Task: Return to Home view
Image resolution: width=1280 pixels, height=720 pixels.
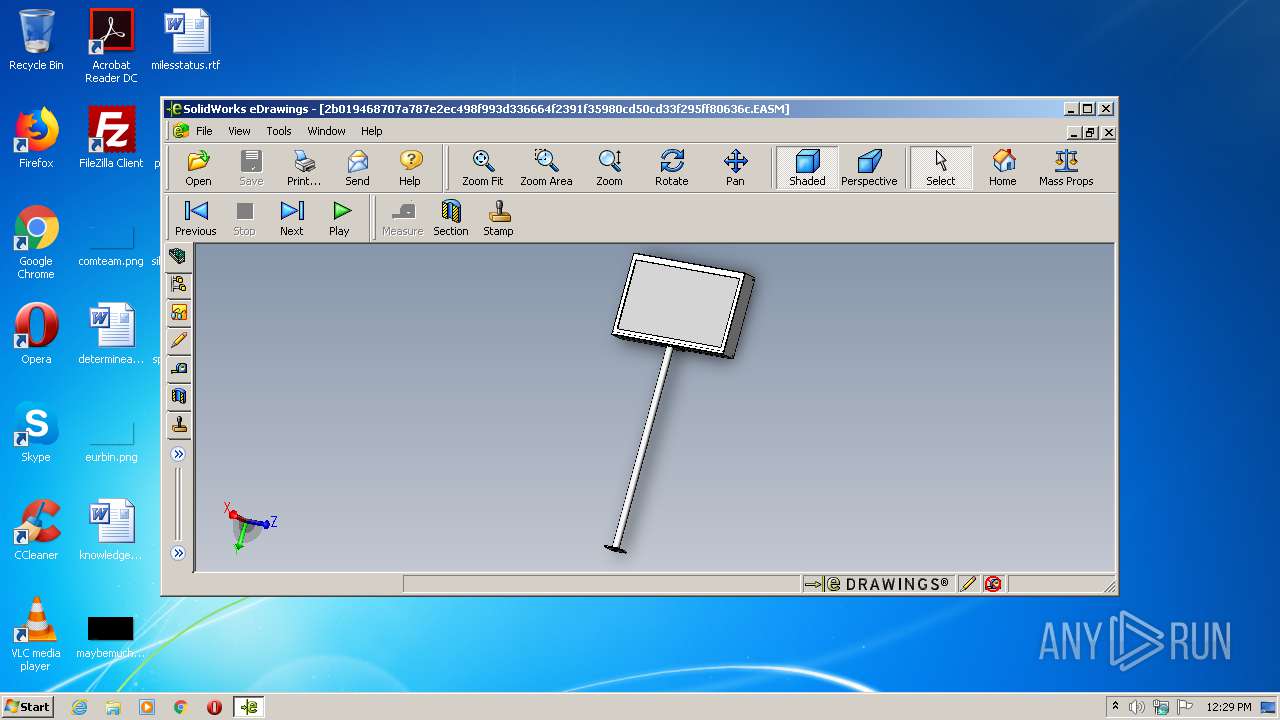Action: pos(1002,167)
